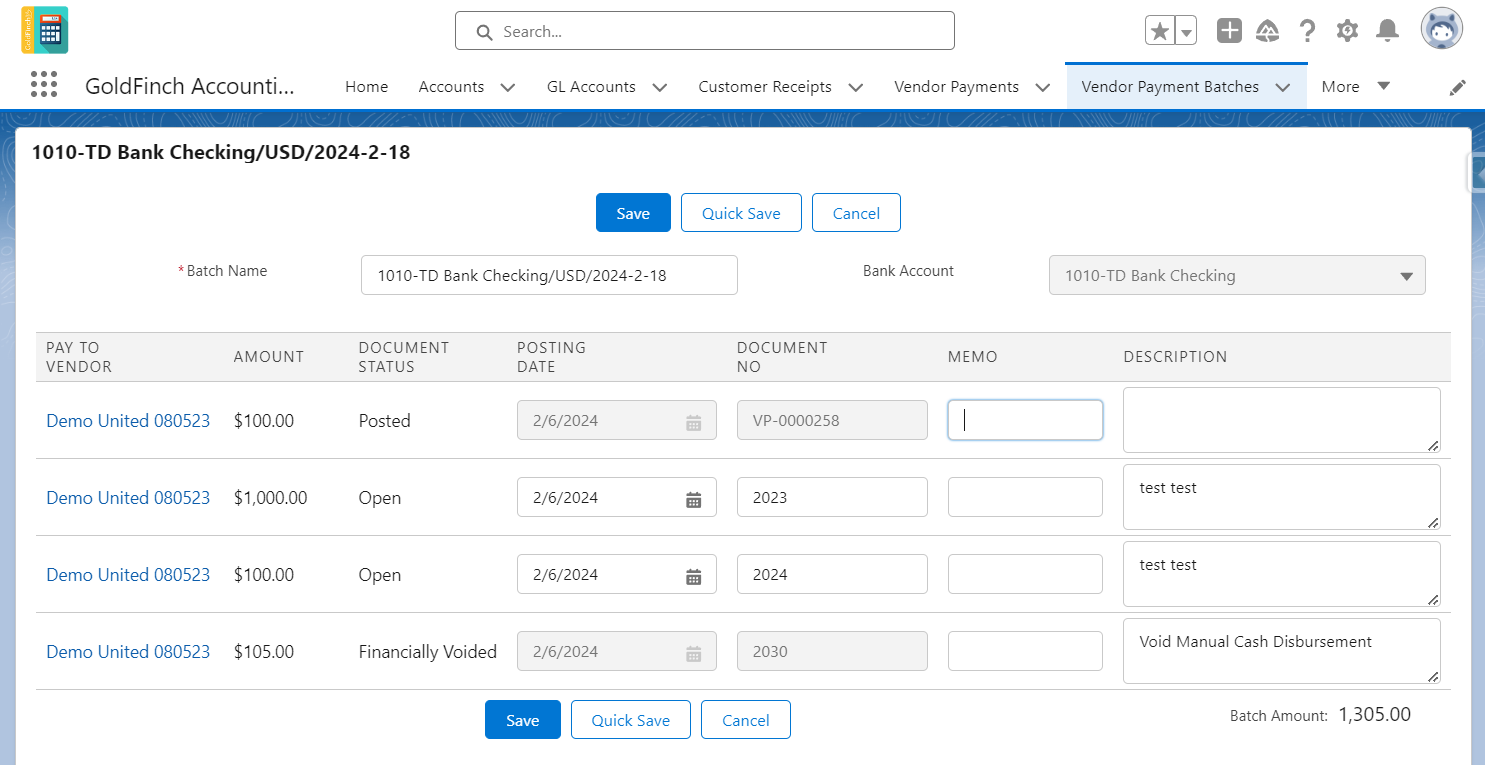Click the Document No field showing 2024
The image size is (1485, 765).
coord(832,575)
